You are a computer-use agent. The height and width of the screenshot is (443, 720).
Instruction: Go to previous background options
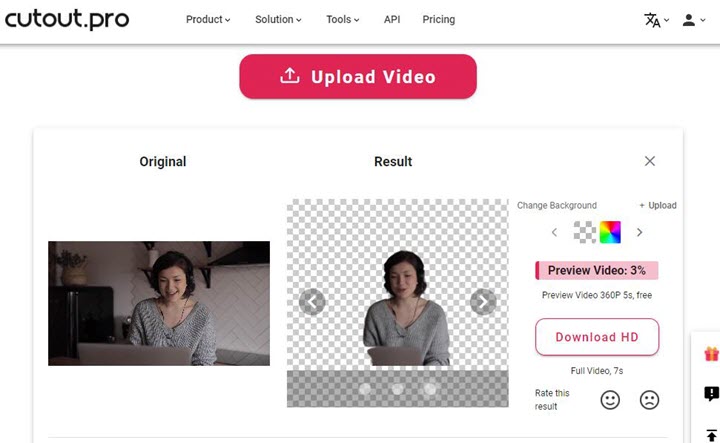tap(554, 232)
